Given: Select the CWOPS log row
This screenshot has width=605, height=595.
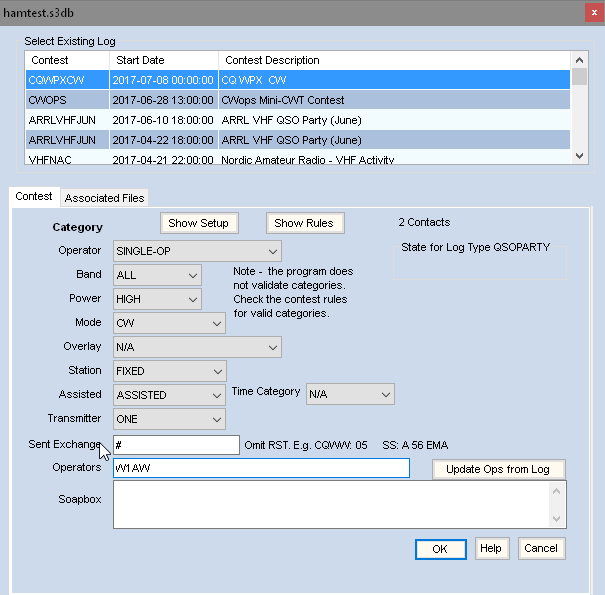Looking at the screenshot, I should (x=297, y=100).
